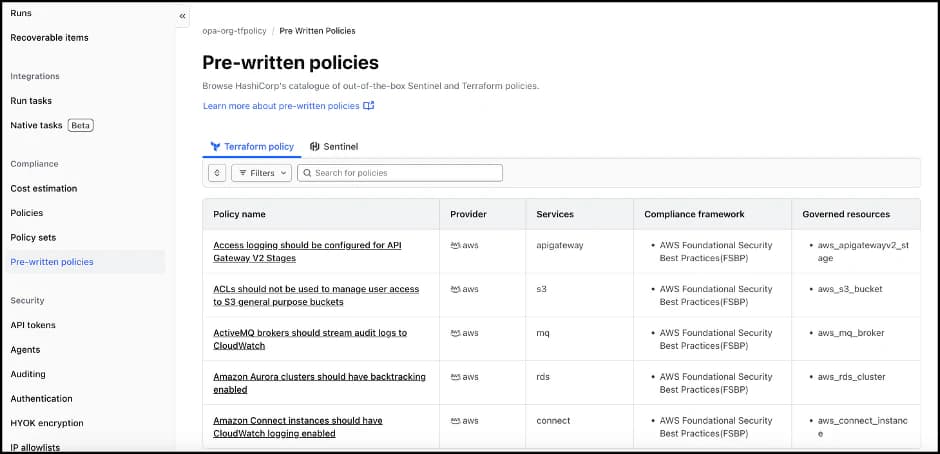The image size is (940, 454).
Task: Click aws_connect_instance governed resource
Action: (x=863, y=427)
